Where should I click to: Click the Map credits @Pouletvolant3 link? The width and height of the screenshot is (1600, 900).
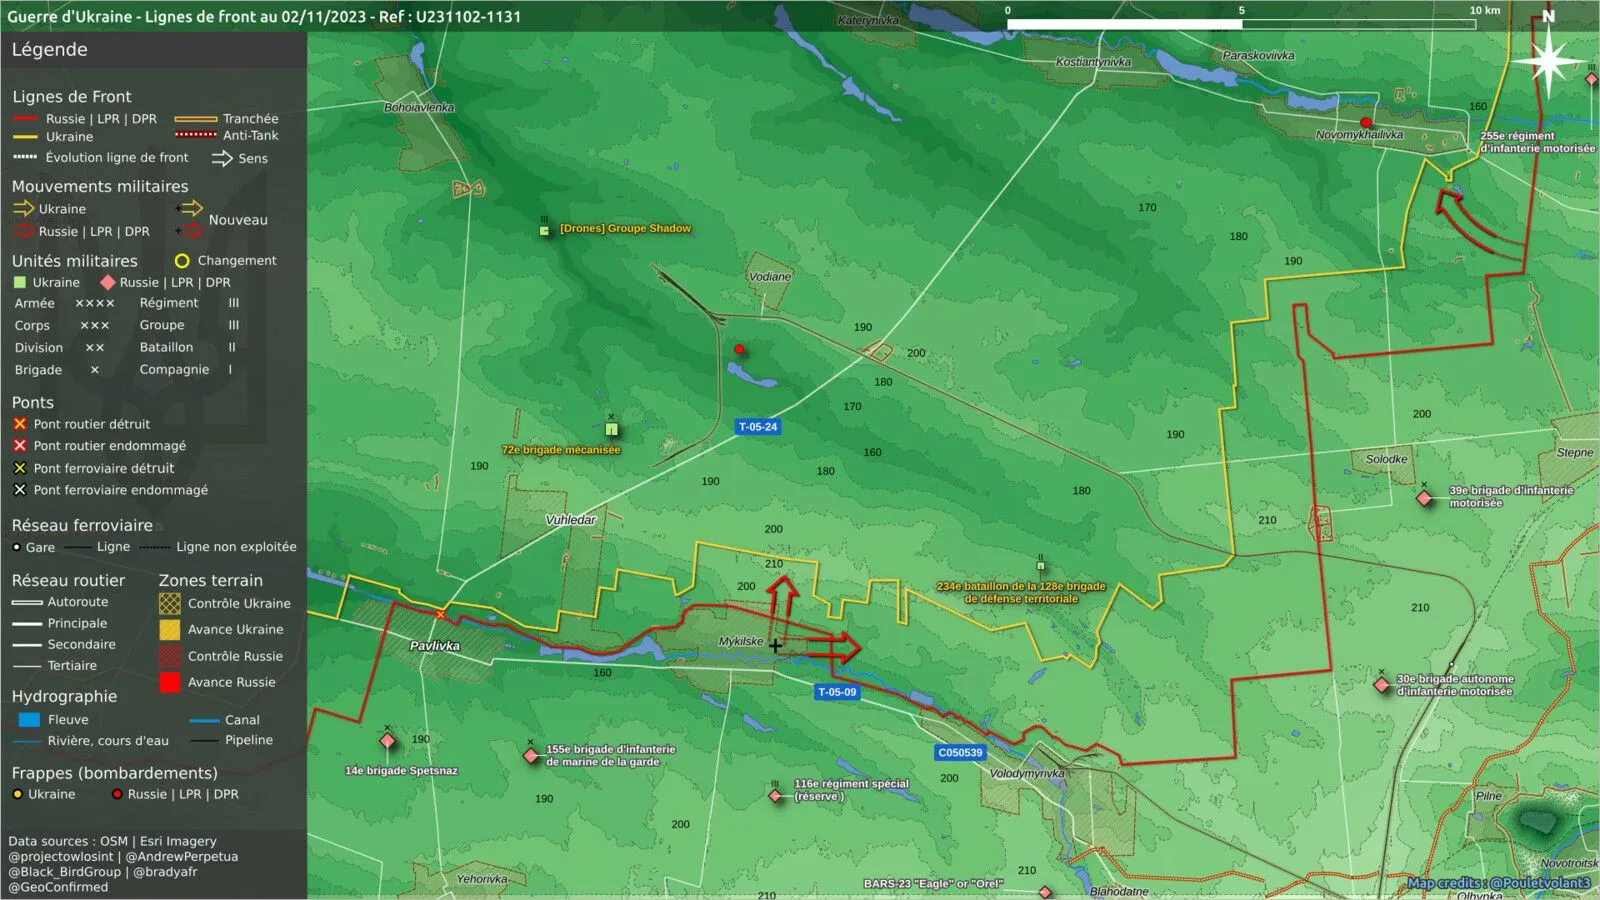(1498, 883)
